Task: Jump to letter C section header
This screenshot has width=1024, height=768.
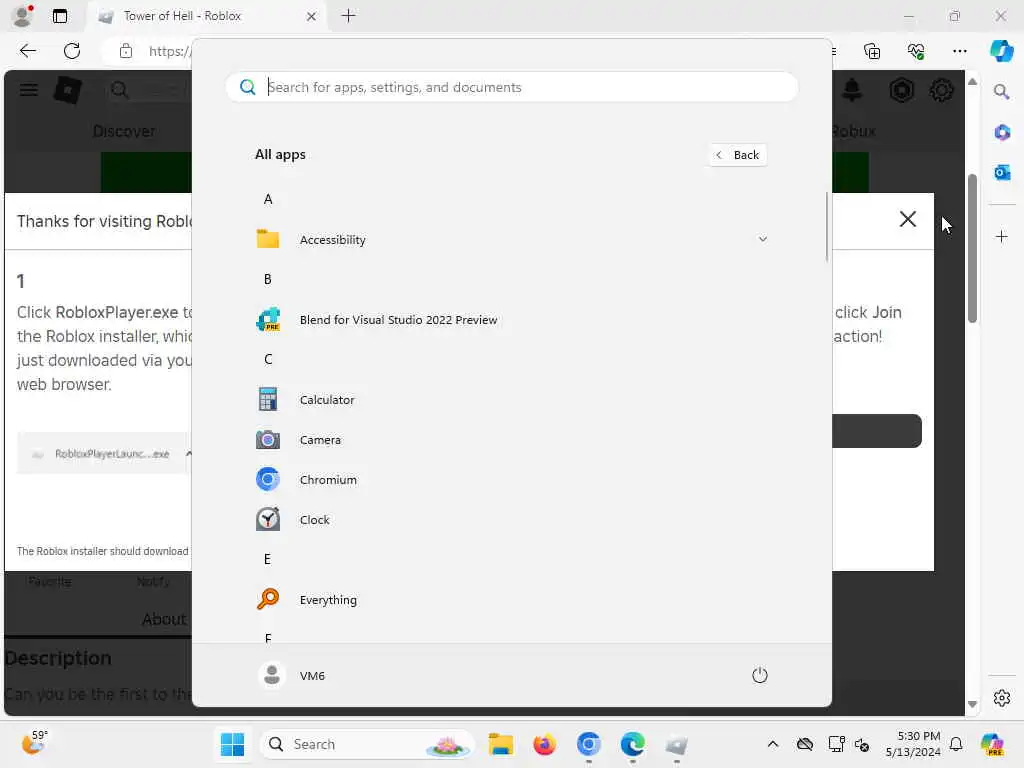Action: click(268, 359)
